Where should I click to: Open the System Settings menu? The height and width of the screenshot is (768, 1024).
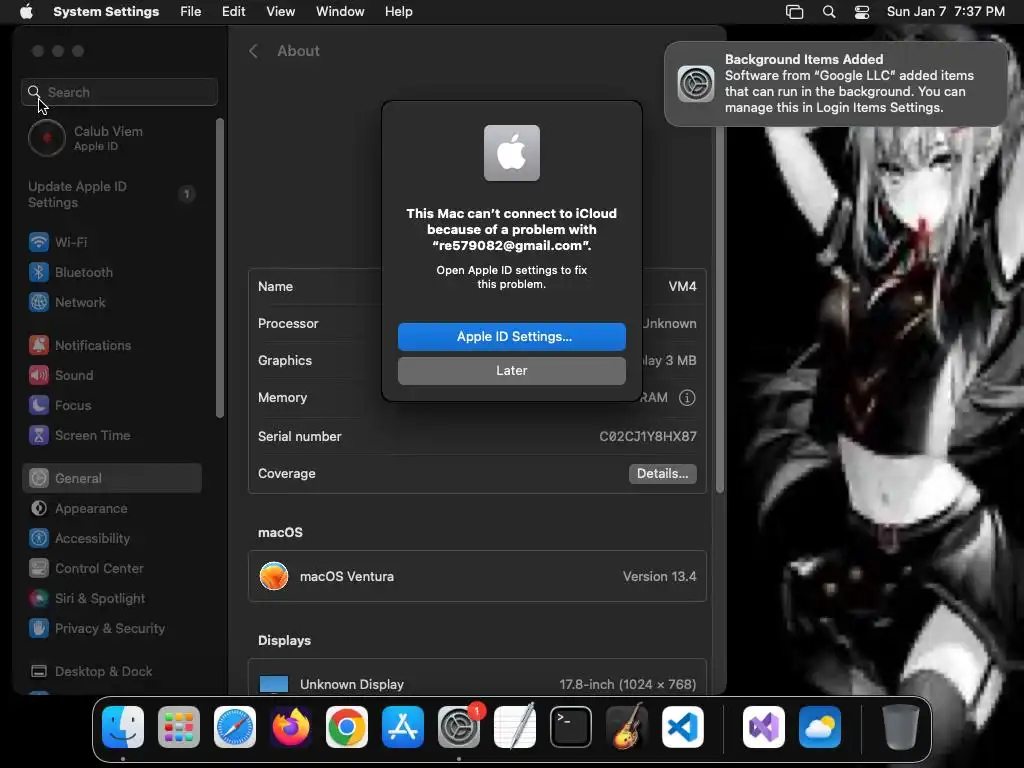tap(106, 12)
